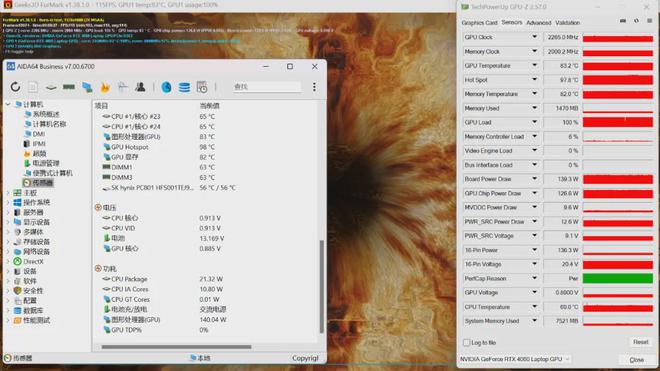The width and height of the screenshot is (660, 371).
Task: Click the AIDA64 vertical scrollbar thumb
Action: coord(322,286)
